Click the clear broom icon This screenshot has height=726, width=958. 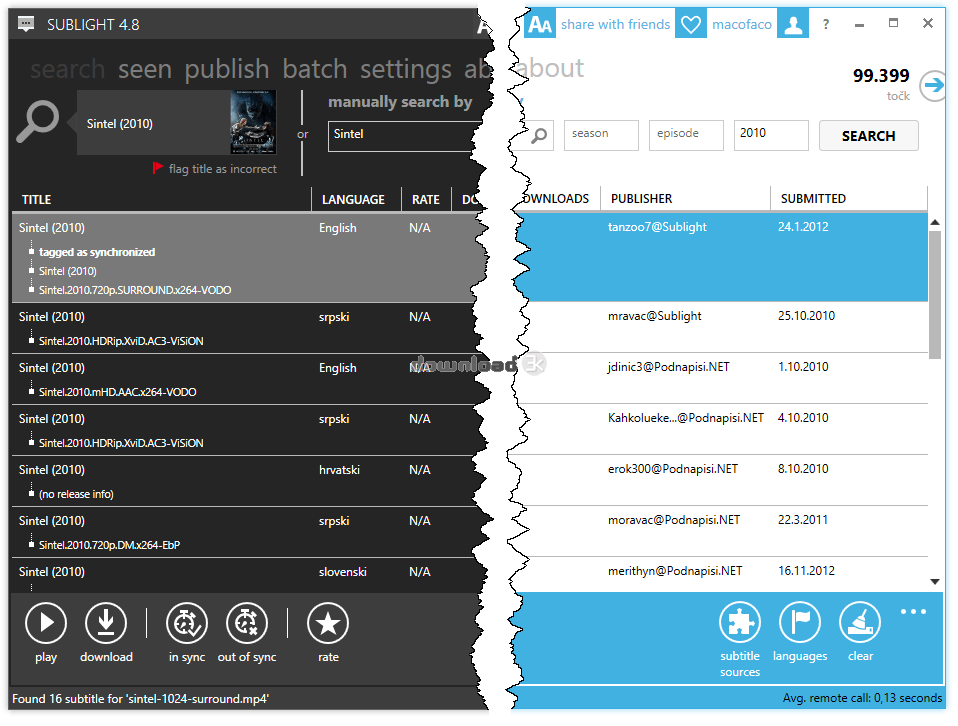coord(860,623)
